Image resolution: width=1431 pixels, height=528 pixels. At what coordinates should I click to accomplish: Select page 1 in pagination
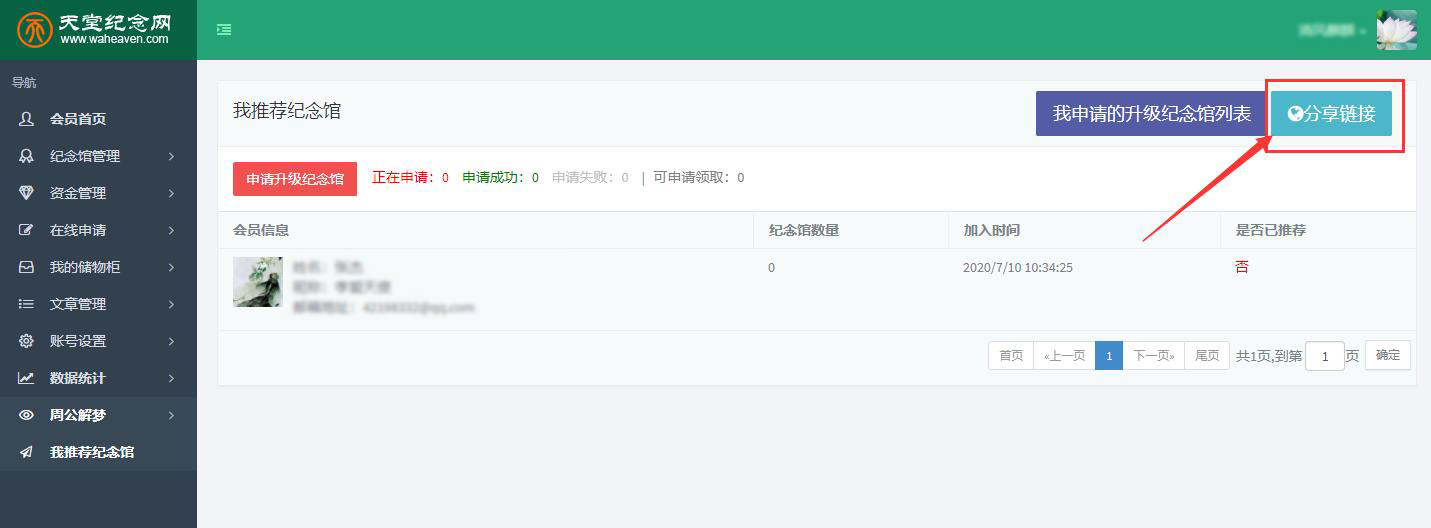1109,356
